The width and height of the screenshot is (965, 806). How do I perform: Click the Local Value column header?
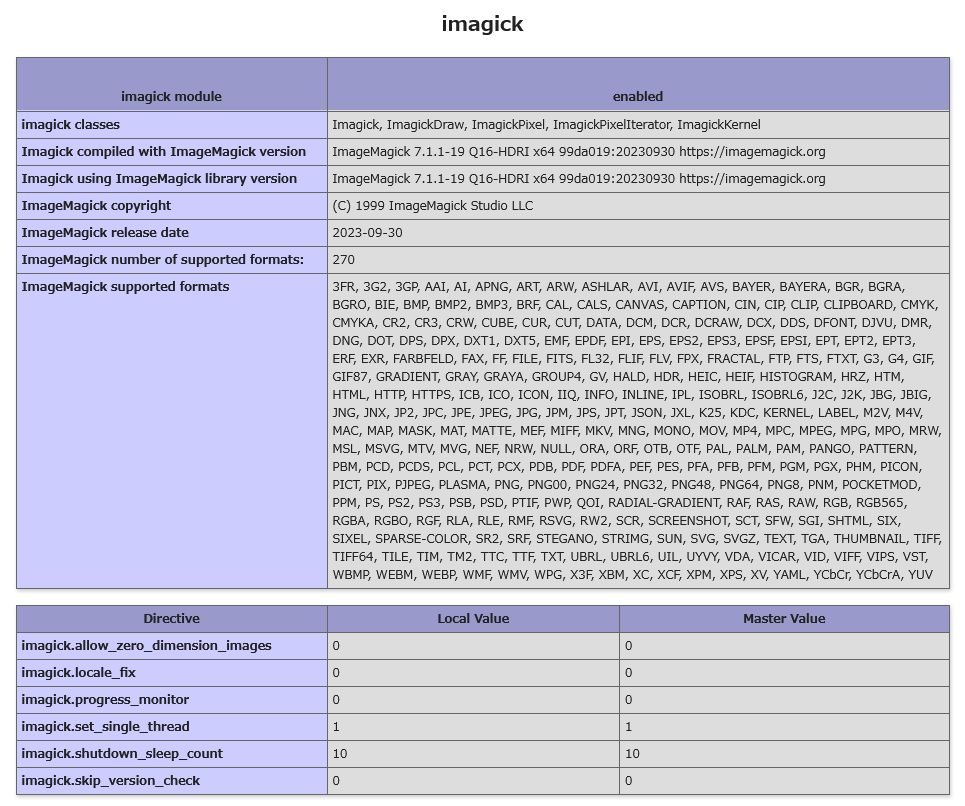click(x=473, y=618)
